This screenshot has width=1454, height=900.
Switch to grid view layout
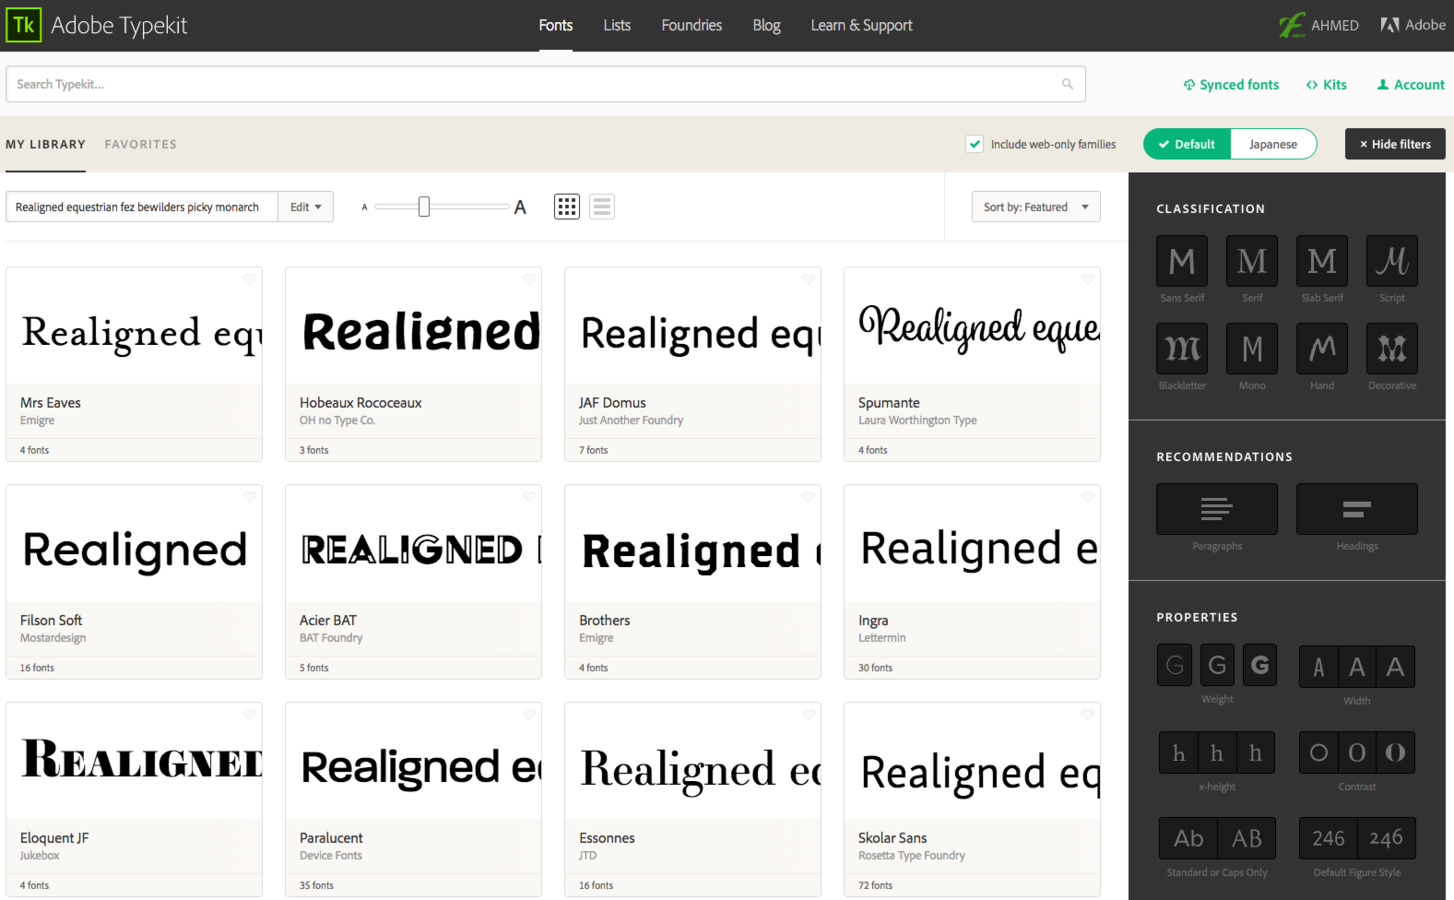click(x=567, y=207)
